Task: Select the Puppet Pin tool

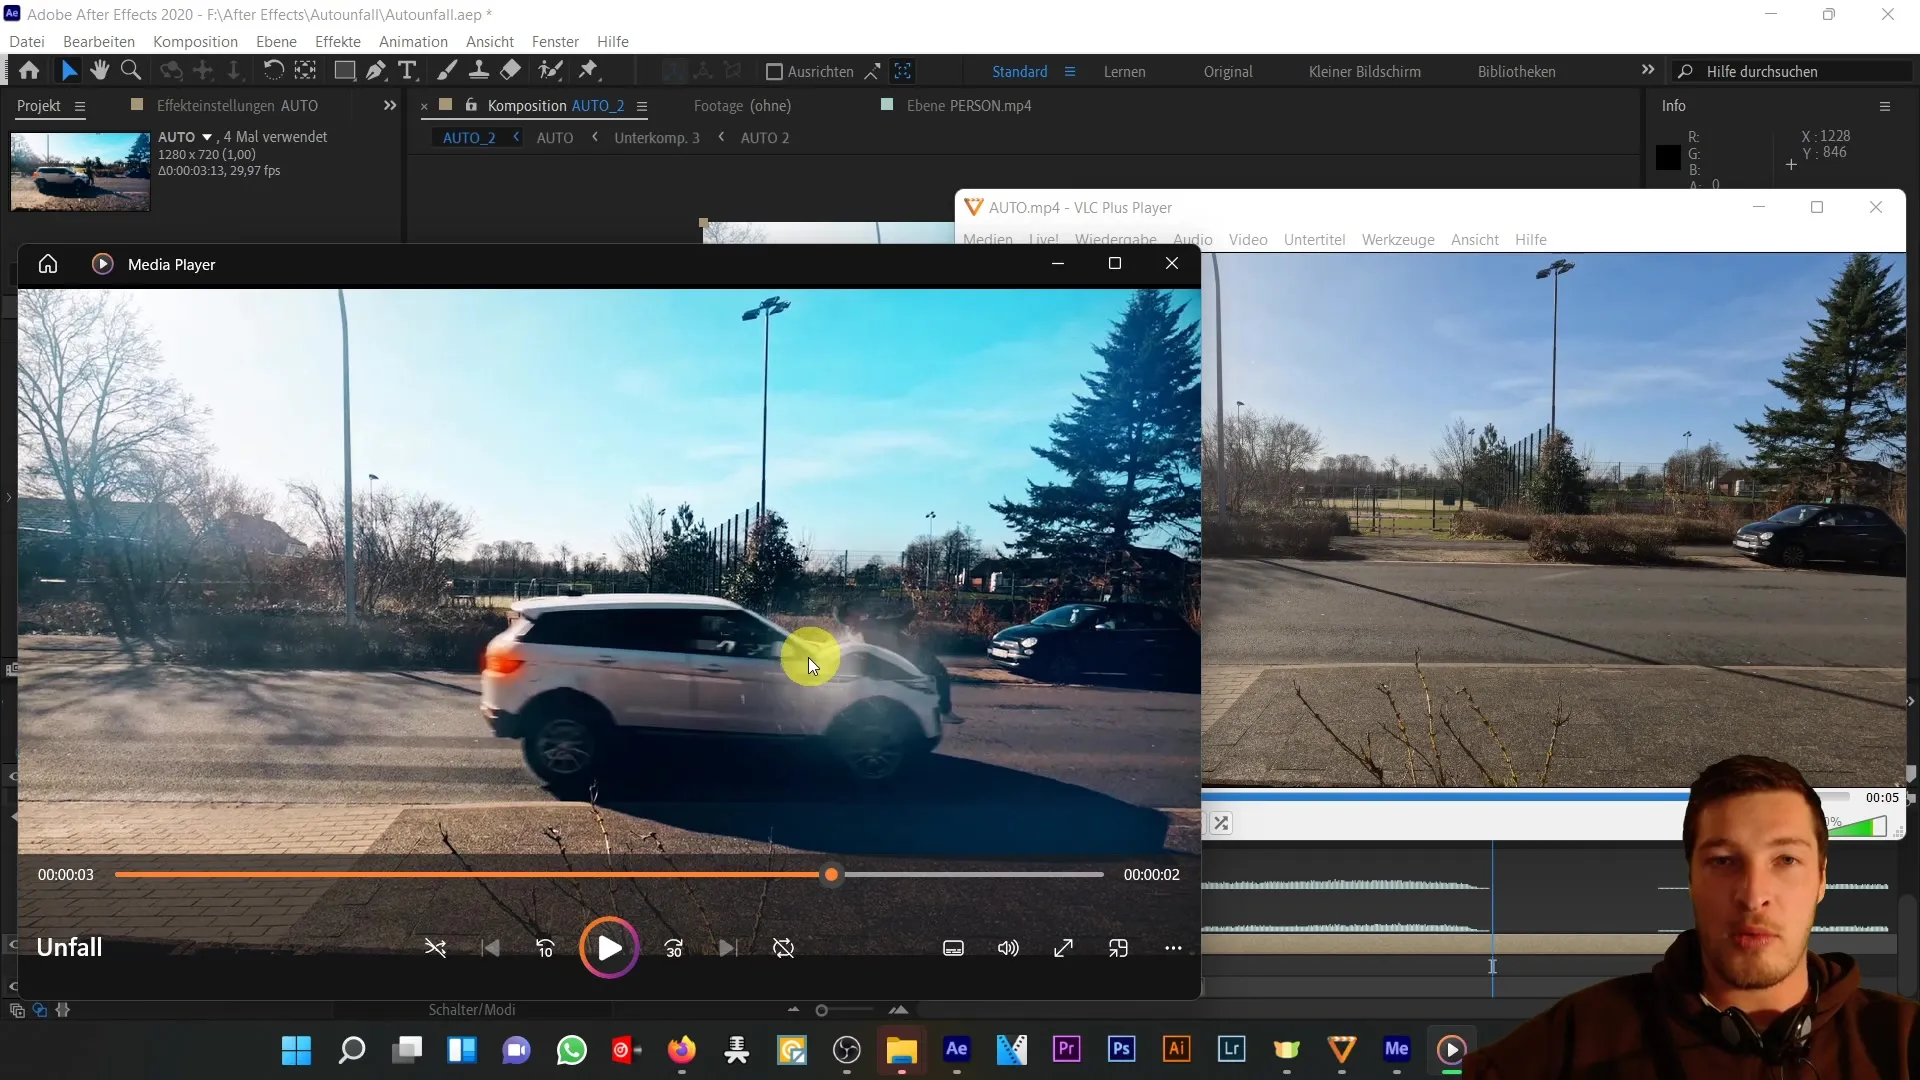Action: pos(589,71)
